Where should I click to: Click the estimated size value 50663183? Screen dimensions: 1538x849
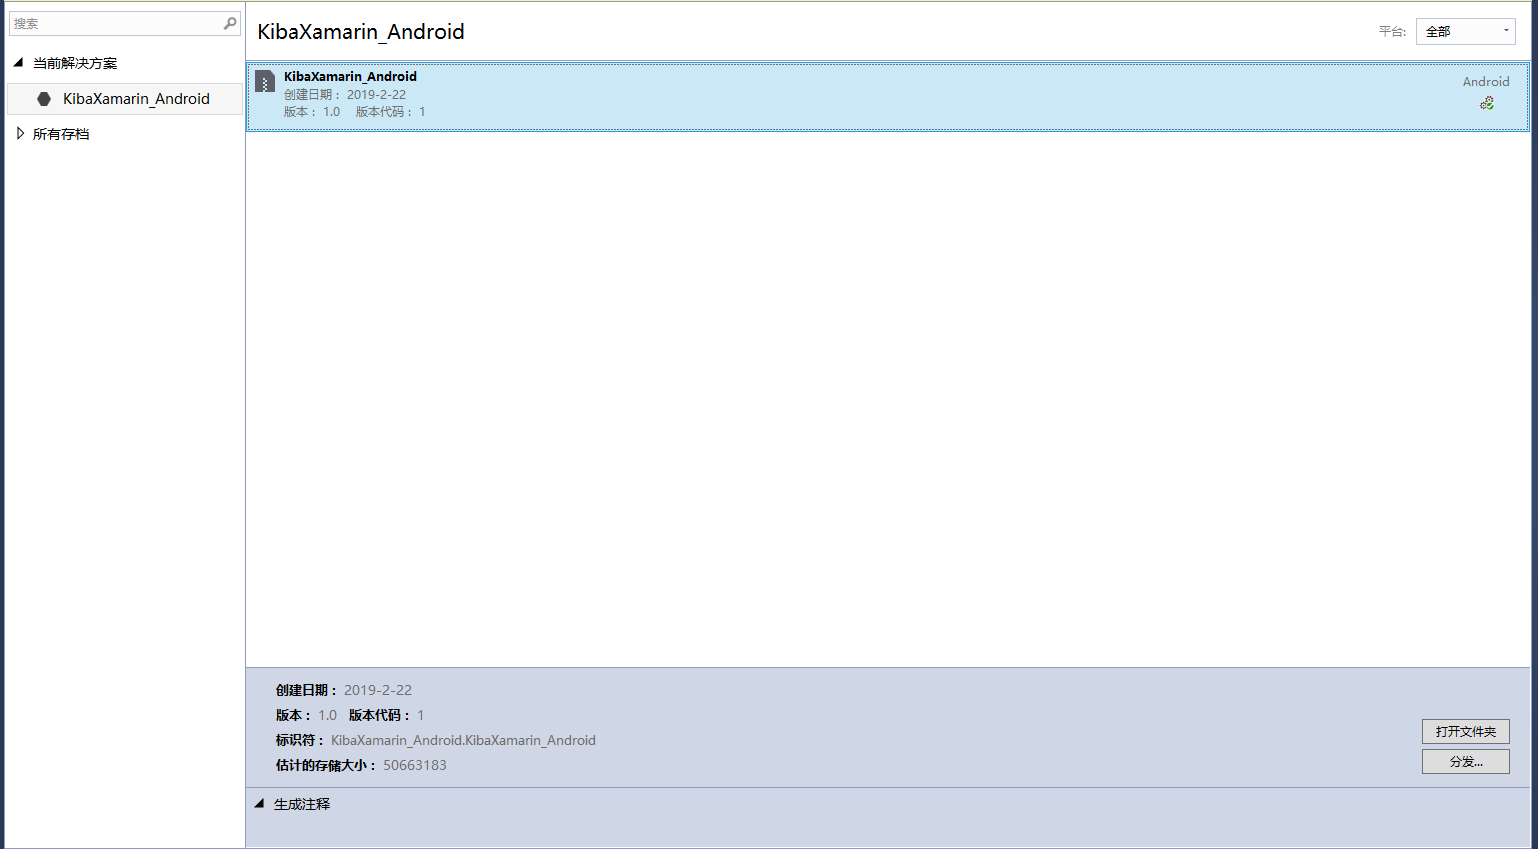[x=415, y=765]
